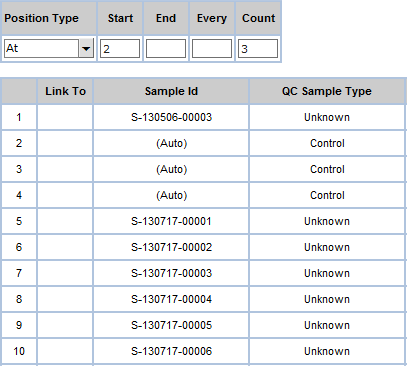Screen dimensions: 407x366
Task: Click the empty End input field
Action: (x=166, y=49)
